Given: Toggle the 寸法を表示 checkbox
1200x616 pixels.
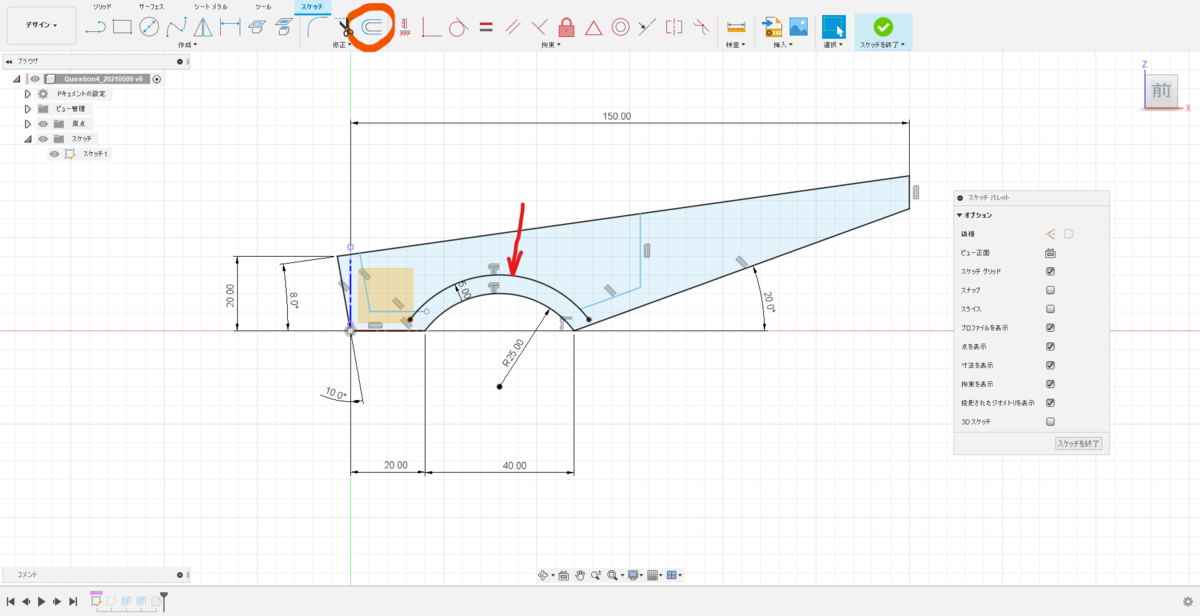Looking at the screenshot, I should coord(1050,365).
